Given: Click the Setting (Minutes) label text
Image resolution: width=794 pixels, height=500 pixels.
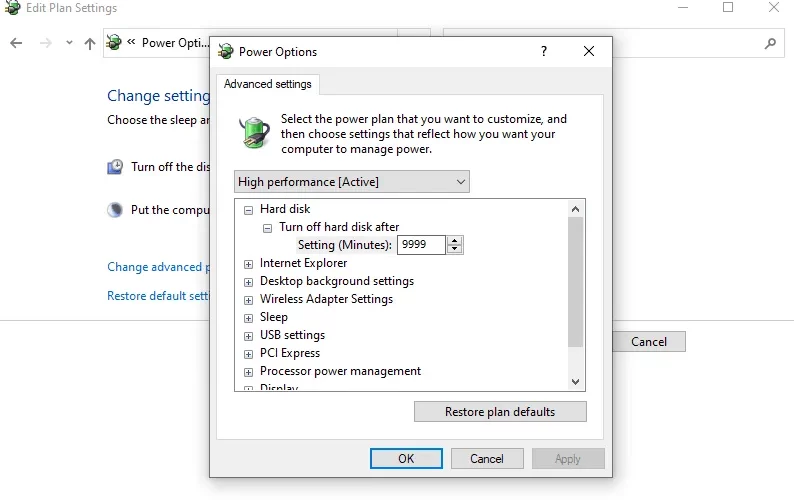Looking at the screenshot, I should (344, 245).
